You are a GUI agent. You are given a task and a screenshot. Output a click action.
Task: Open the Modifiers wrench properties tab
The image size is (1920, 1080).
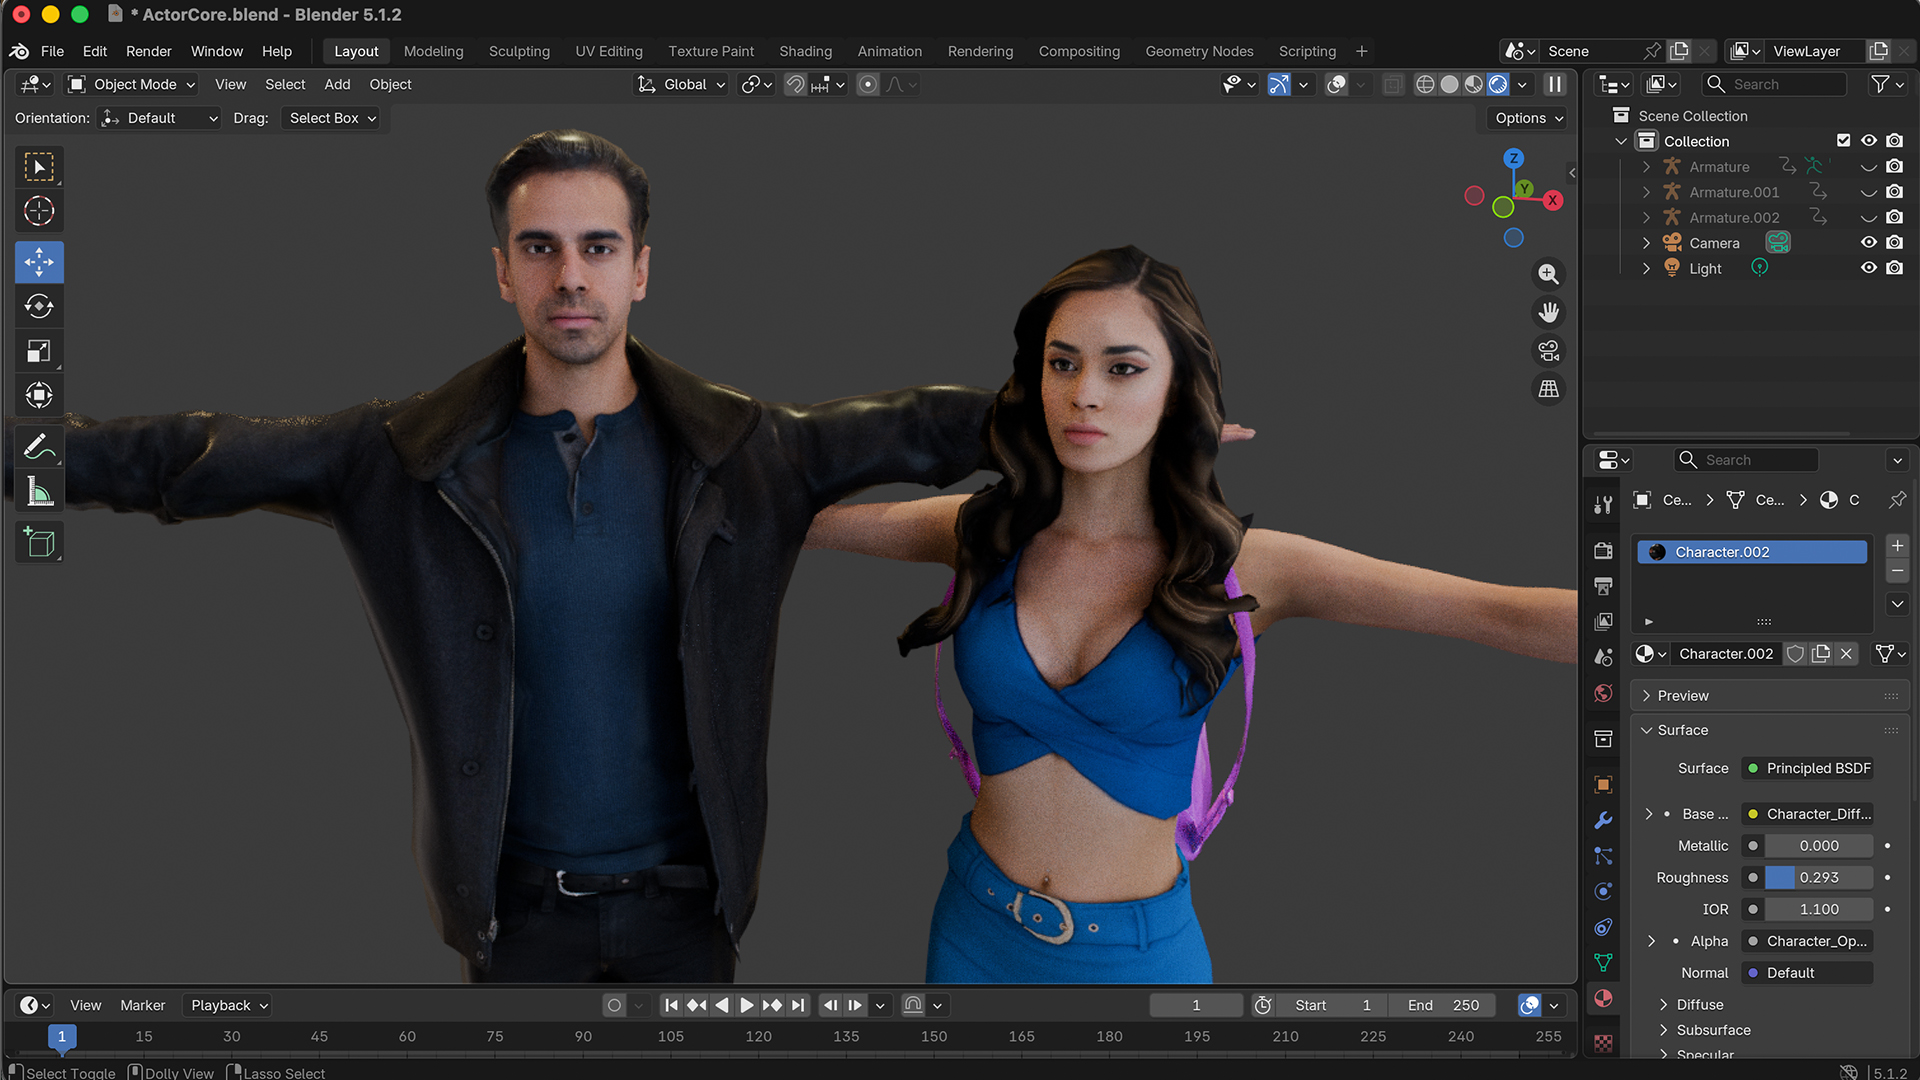pos(1603,820)
